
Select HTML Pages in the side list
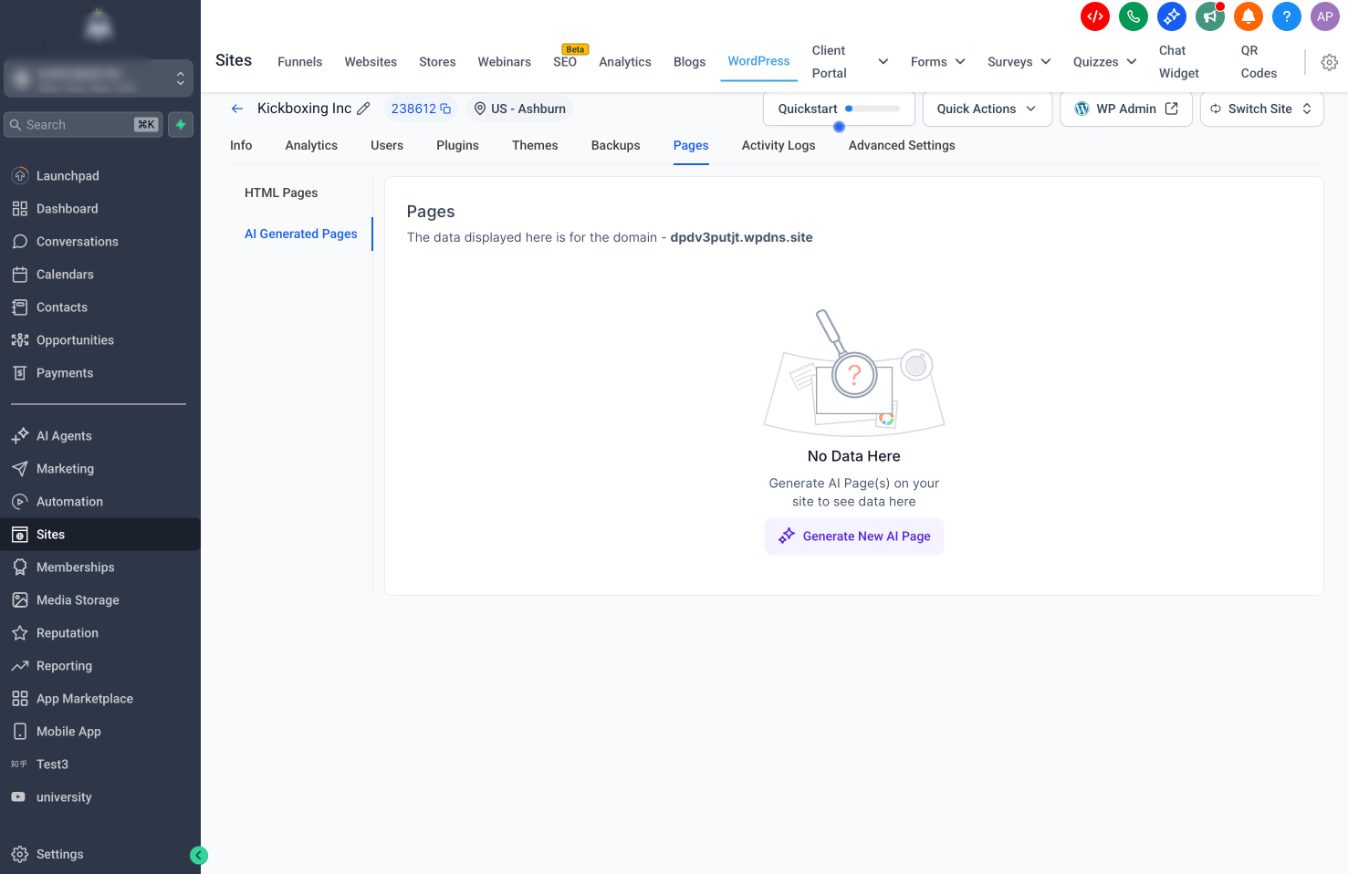(x=281, y=193)
